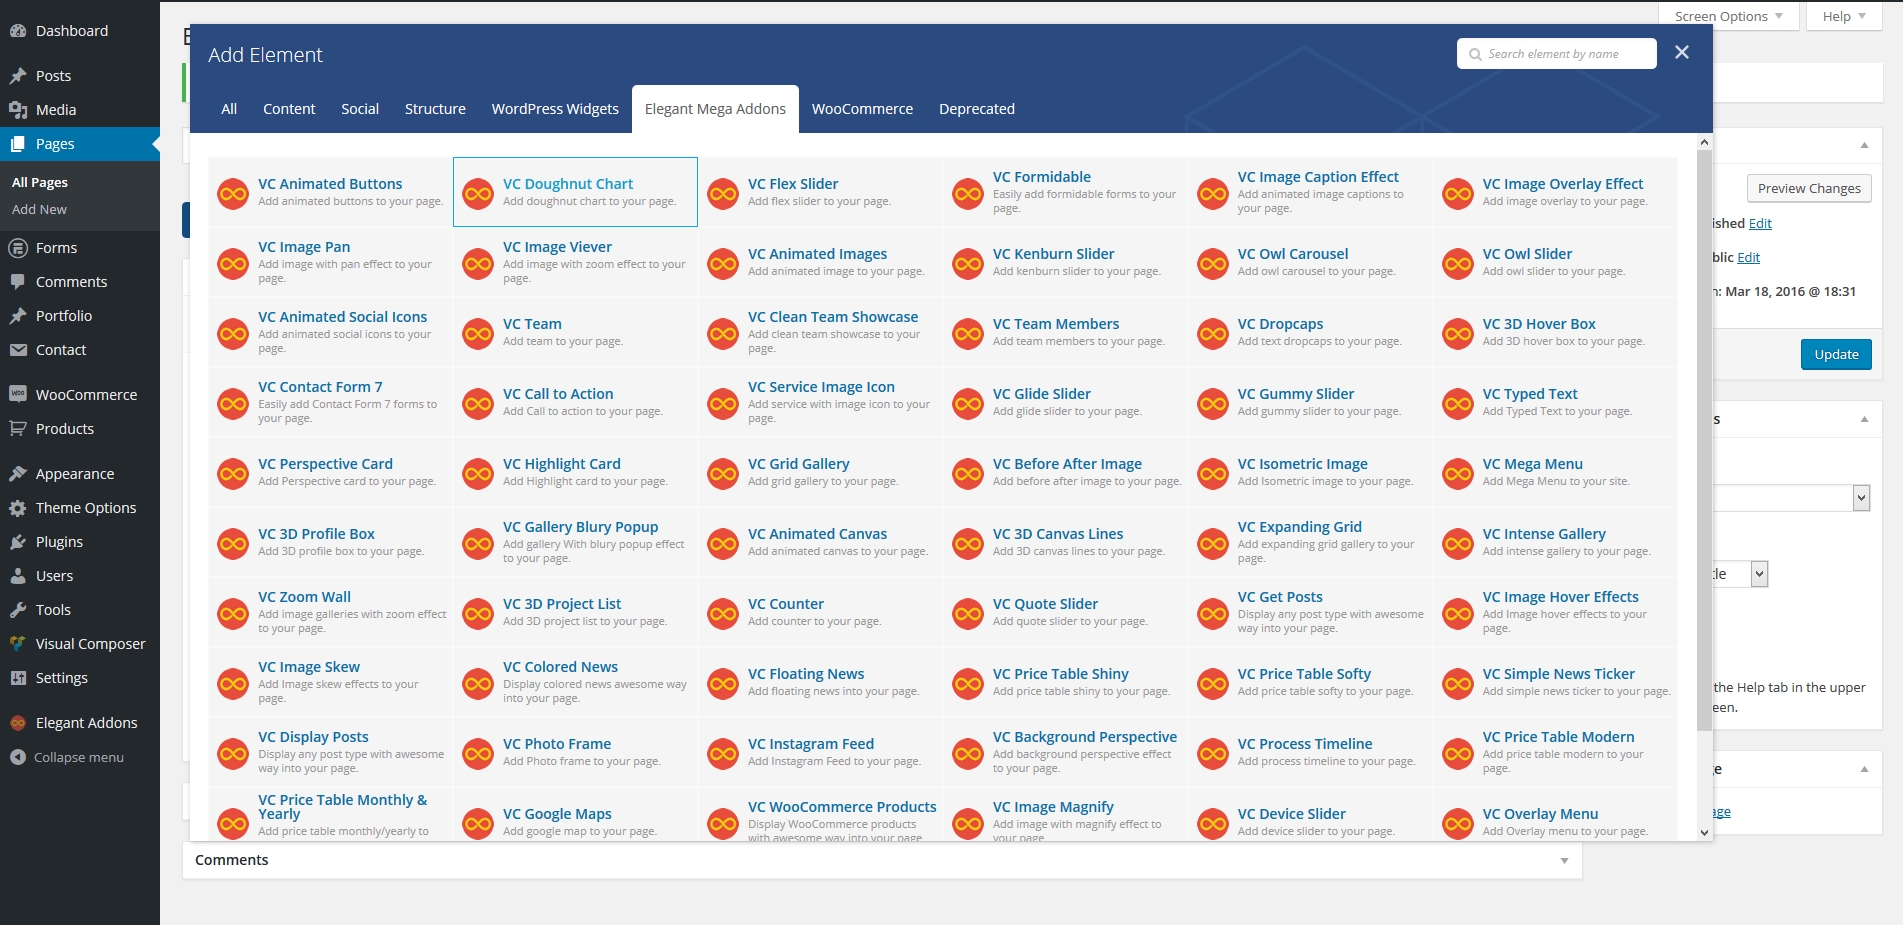Expand the Comments panel arrow
The width and height of the screenshot is (1903, 925).
click(1564, 861)
